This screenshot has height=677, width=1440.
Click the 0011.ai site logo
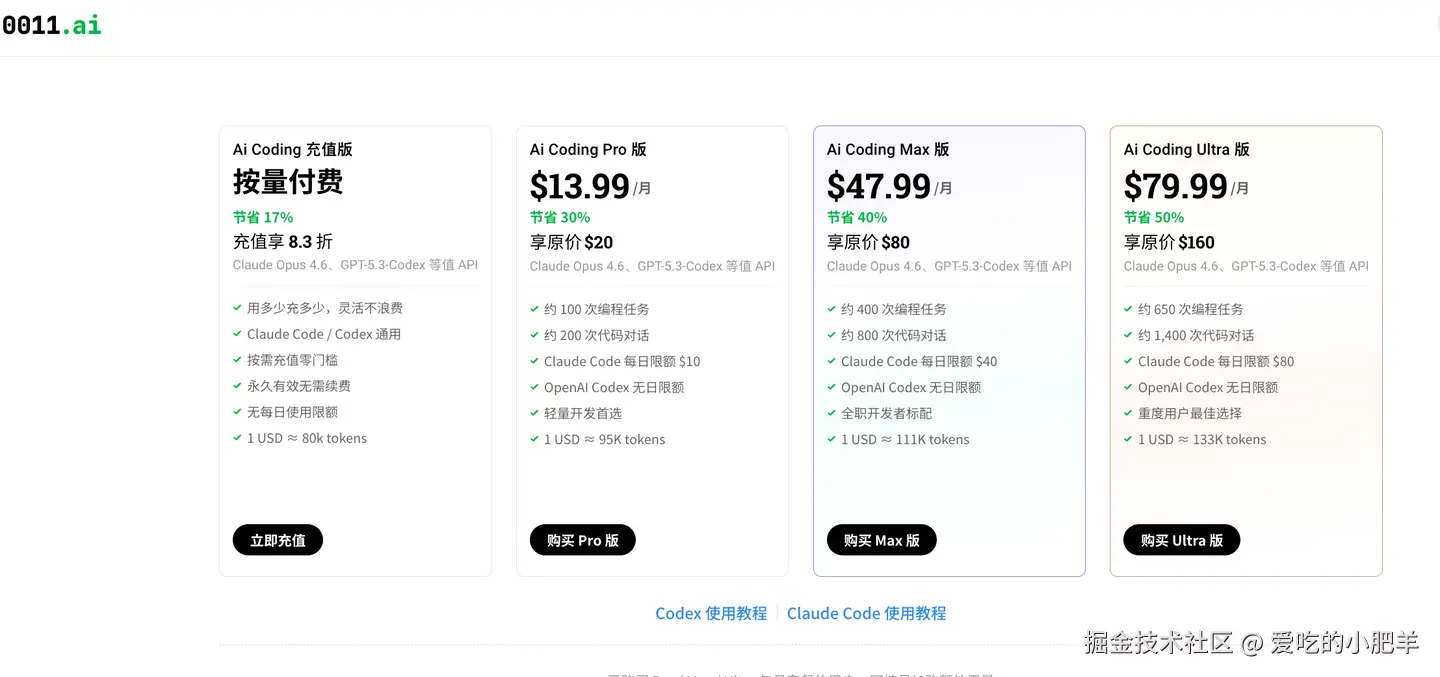click(x=52, y=25)
